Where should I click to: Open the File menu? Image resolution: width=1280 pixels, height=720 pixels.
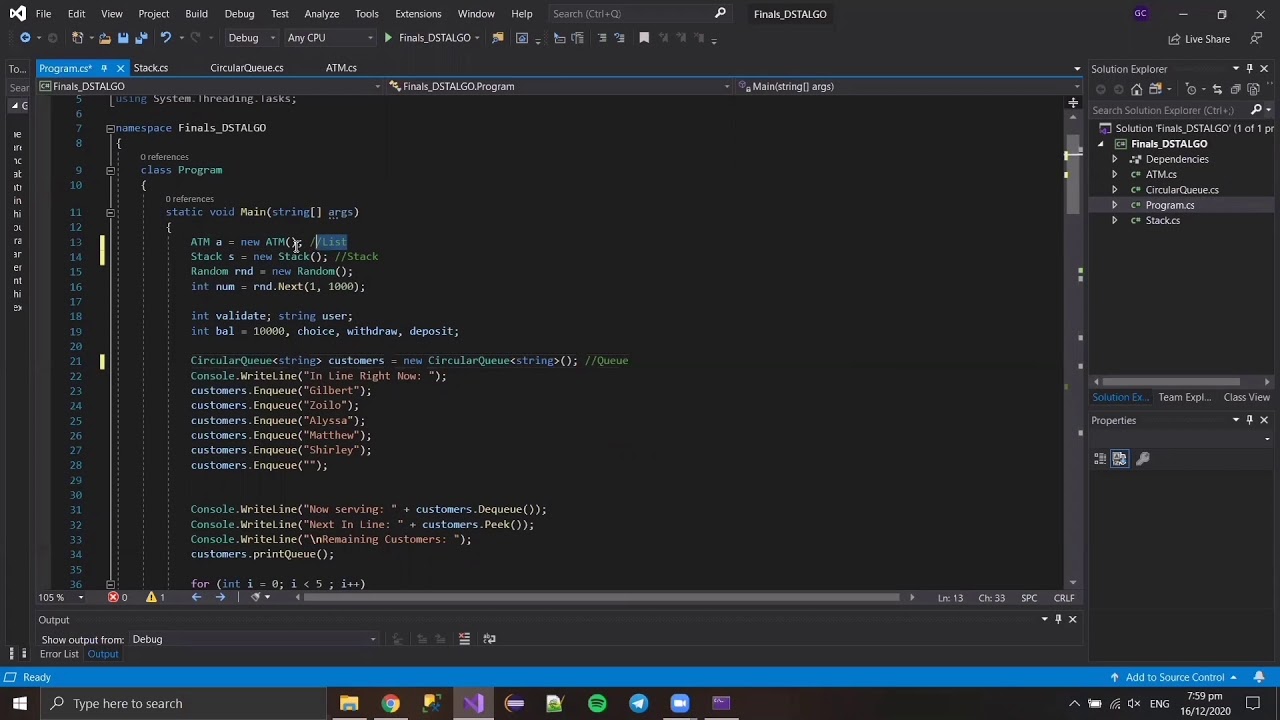43,14
